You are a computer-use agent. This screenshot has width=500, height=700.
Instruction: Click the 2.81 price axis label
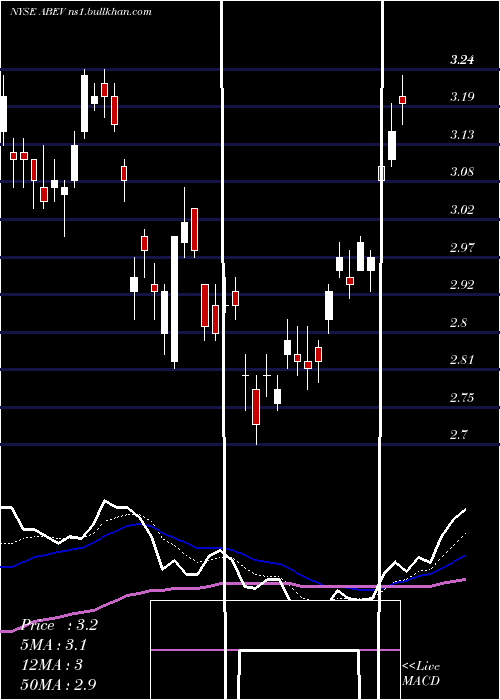tap(462, 360)
